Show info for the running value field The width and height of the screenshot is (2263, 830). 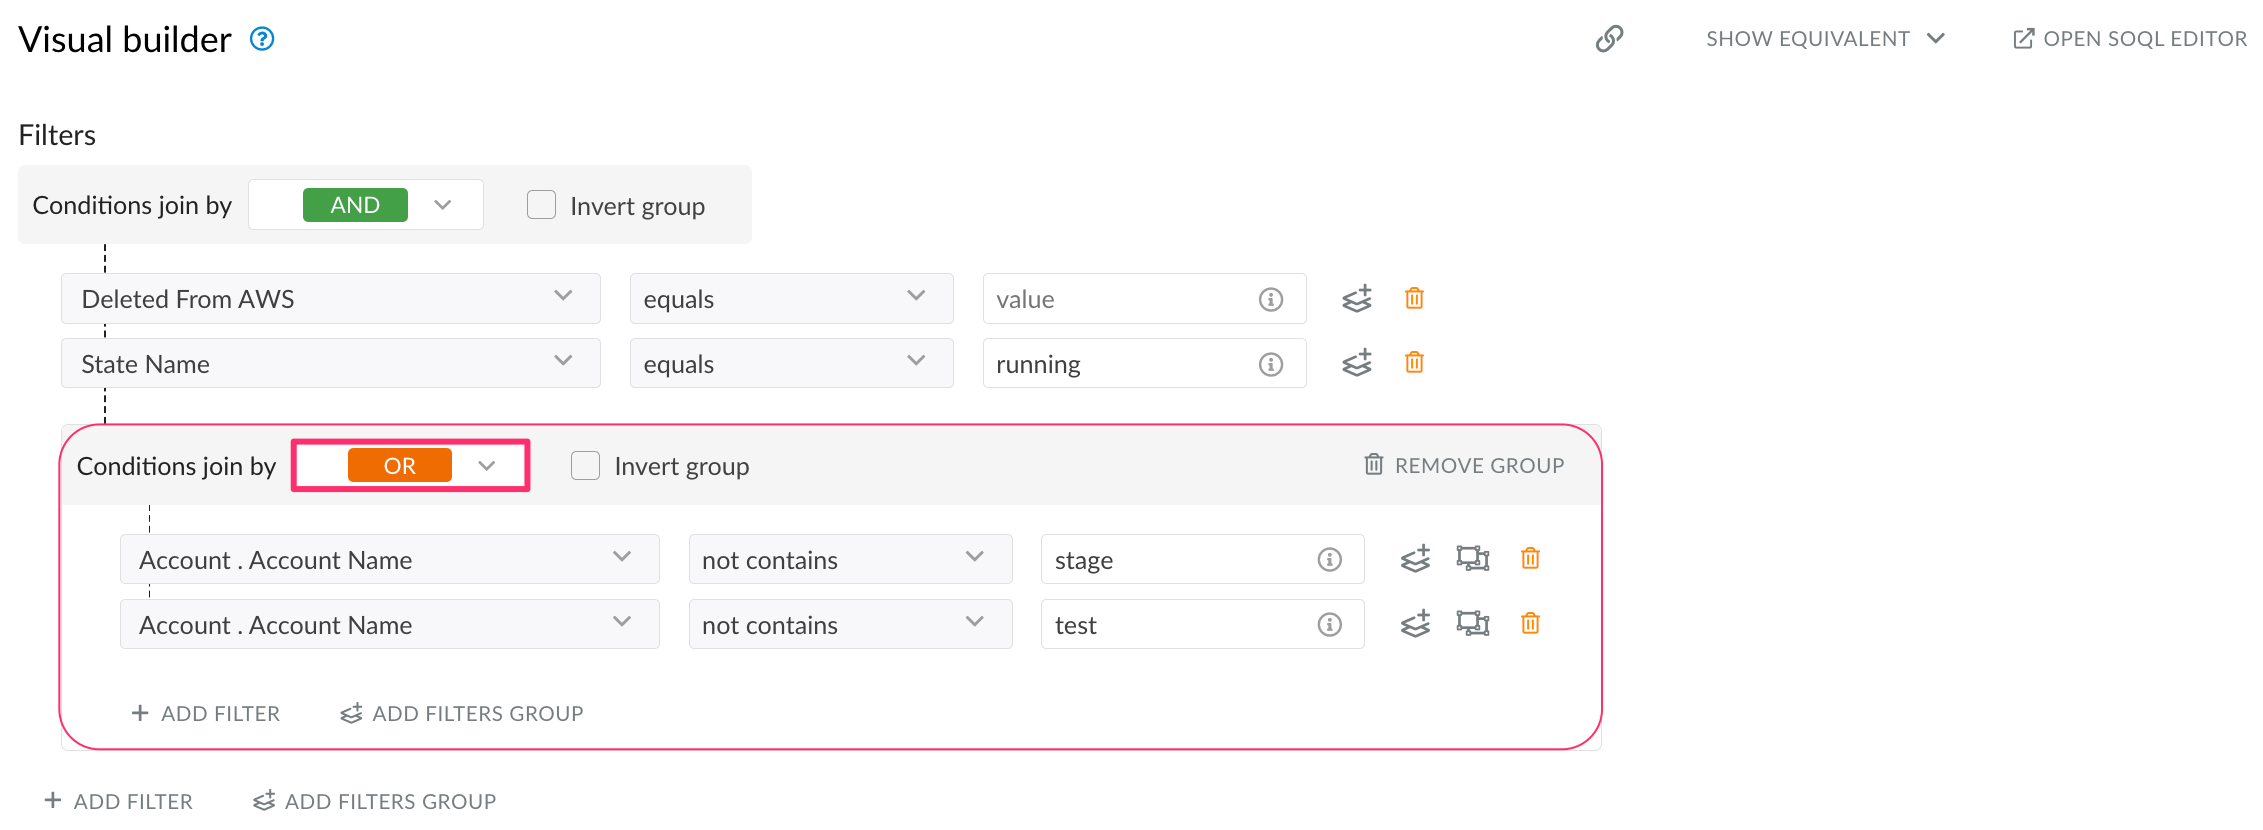(x=1270, y=364)
